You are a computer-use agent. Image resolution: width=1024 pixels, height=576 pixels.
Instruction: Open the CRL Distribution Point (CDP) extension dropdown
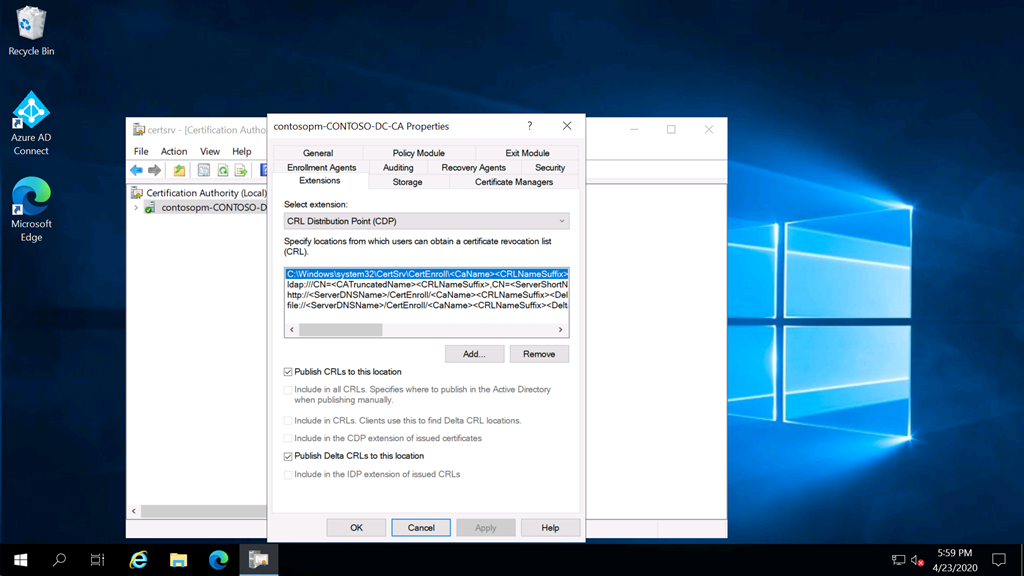point(563,220)
